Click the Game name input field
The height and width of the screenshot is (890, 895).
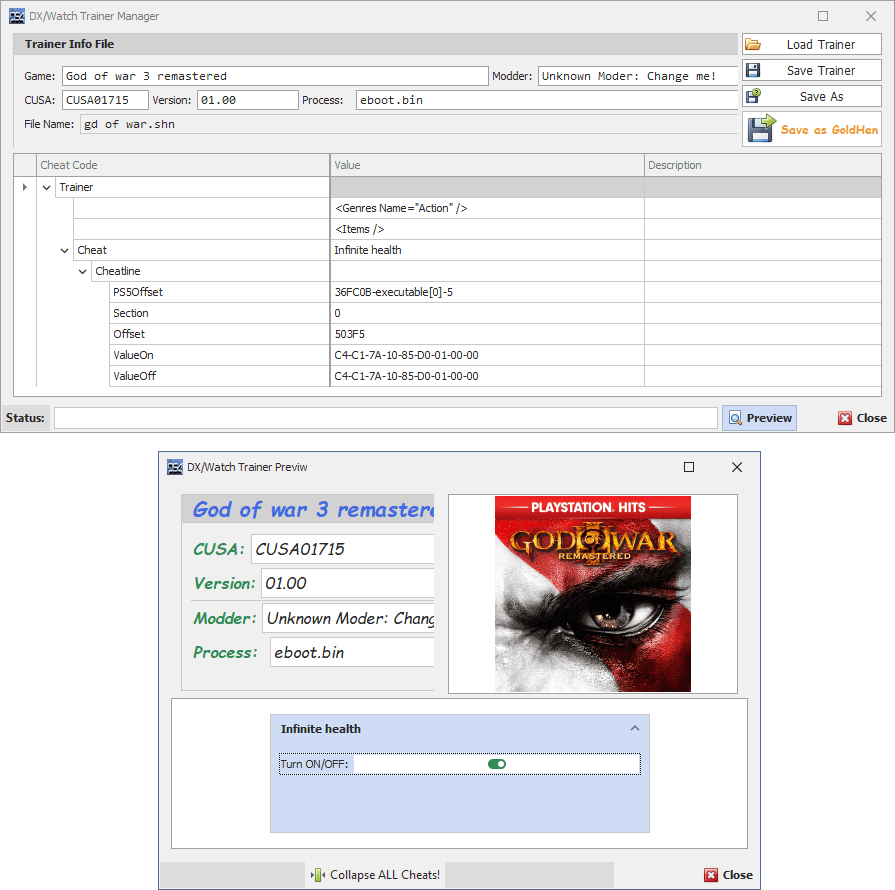tap(275, 76)
